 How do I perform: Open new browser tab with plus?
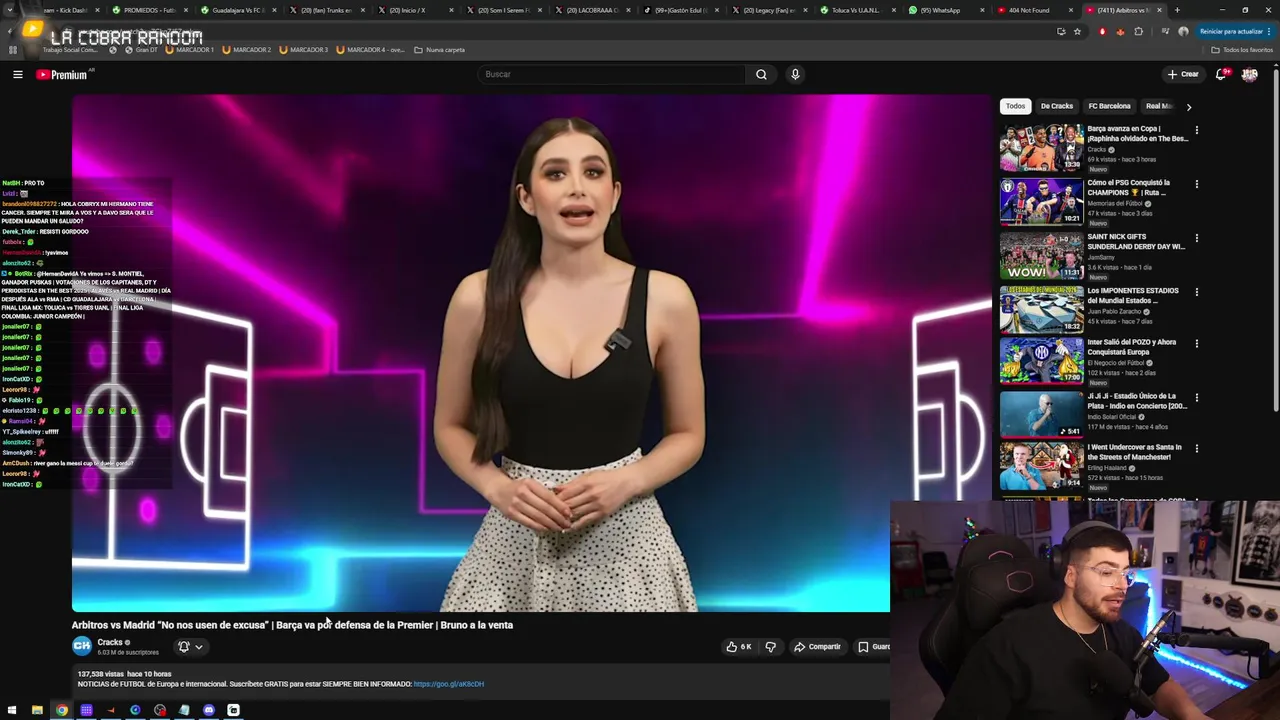[x=1177, y=10]
